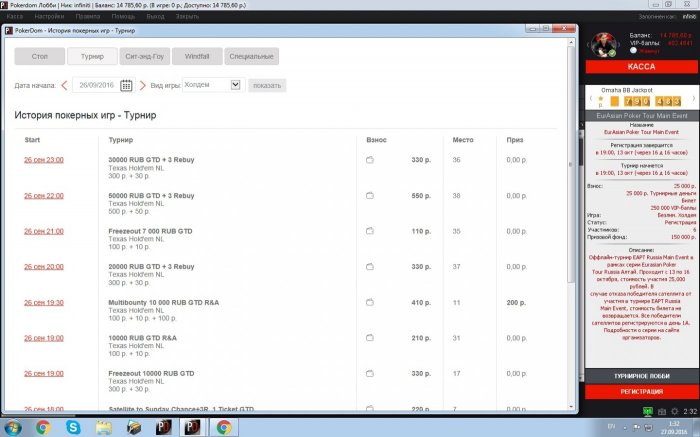The height and width of the screenshot is (437, 700).
Task: Switch to first PokerDom taskbar icon
Action: pos(164,428)
